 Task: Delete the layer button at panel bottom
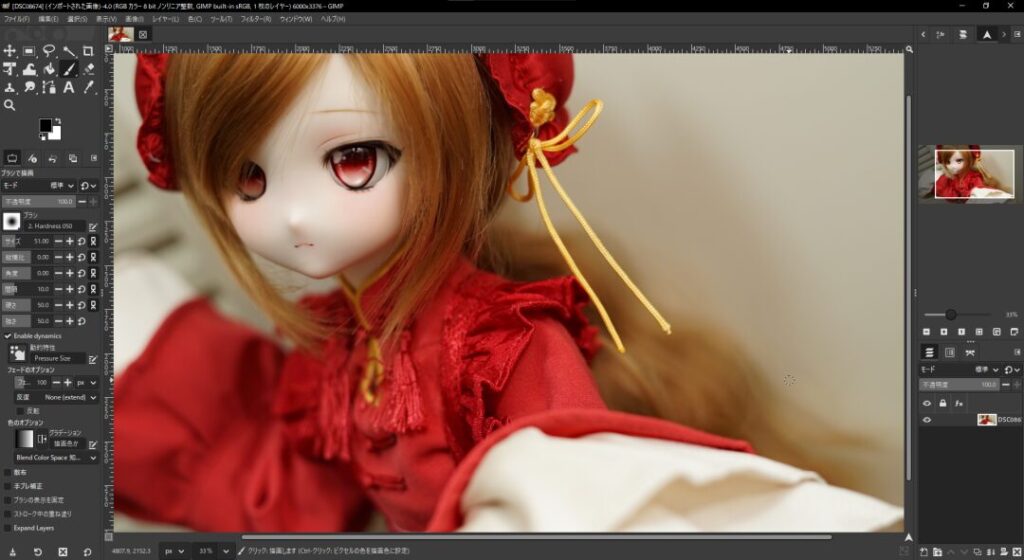pyautogui.click(x=1017, y=552)
